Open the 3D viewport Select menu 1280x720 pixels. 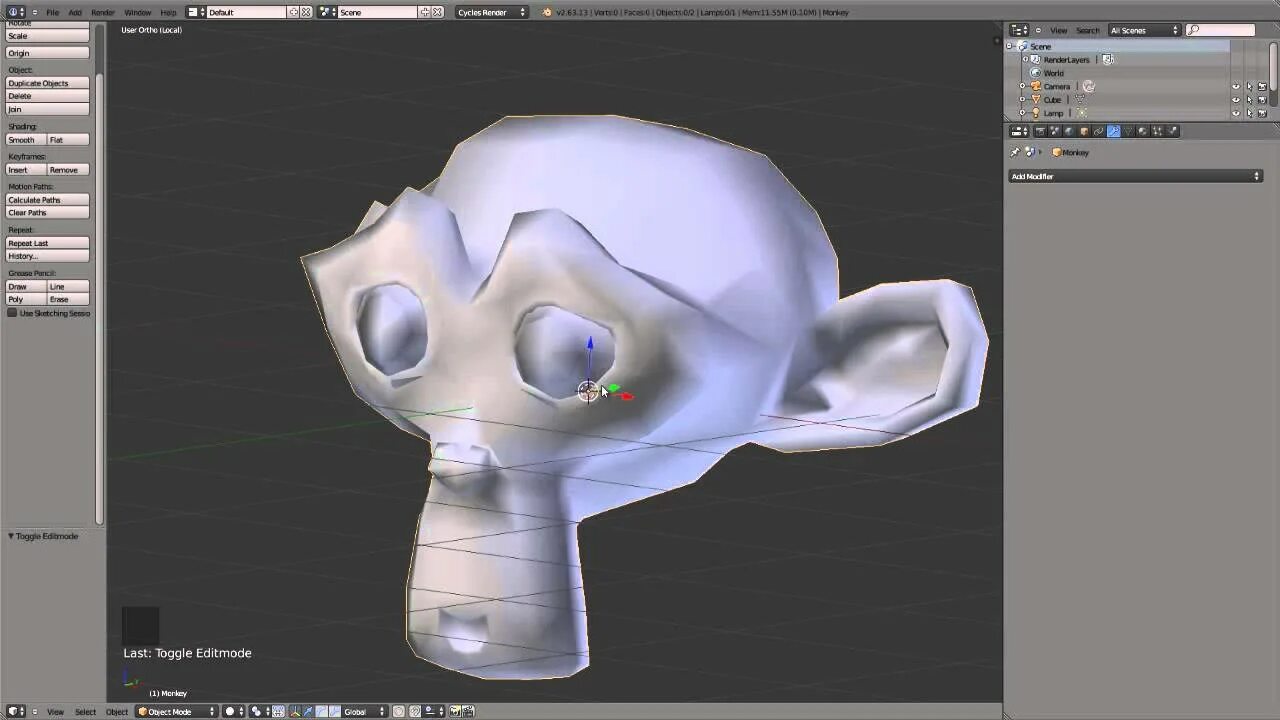pyautogui.click(x=86, y=711)
